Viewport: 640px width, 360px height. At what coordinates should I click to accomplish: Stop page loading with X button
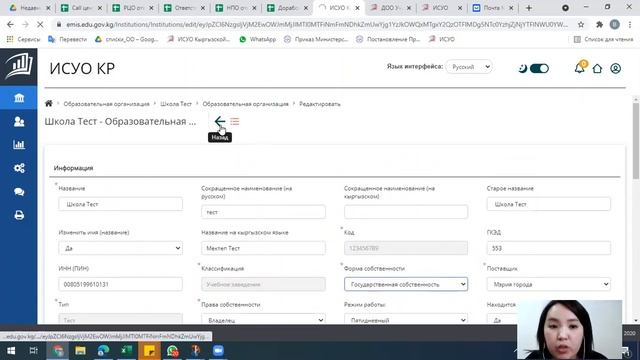tap(40, 24)
